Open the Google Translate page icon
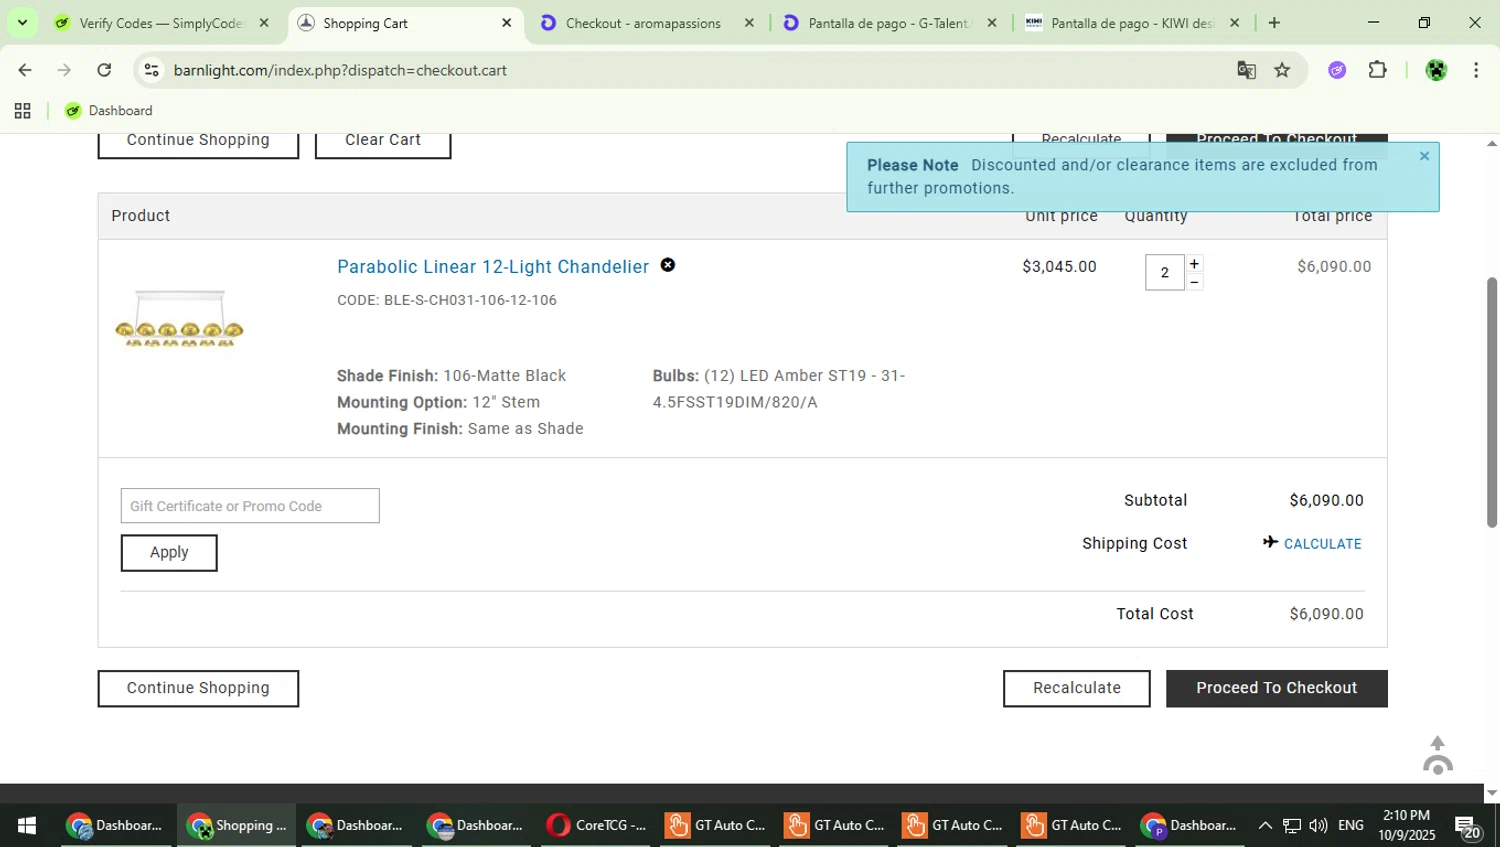The width and height of the screenshot is (1500, 847). pos(1246,70)
